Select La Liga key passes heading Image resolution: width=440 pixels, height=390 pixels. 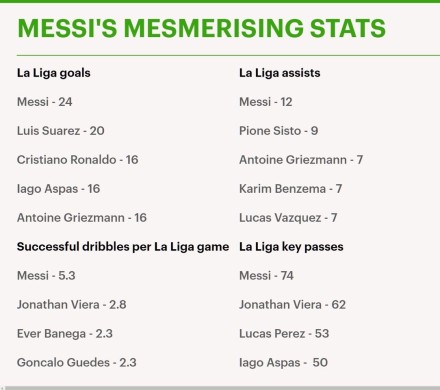tap(291, 247)
